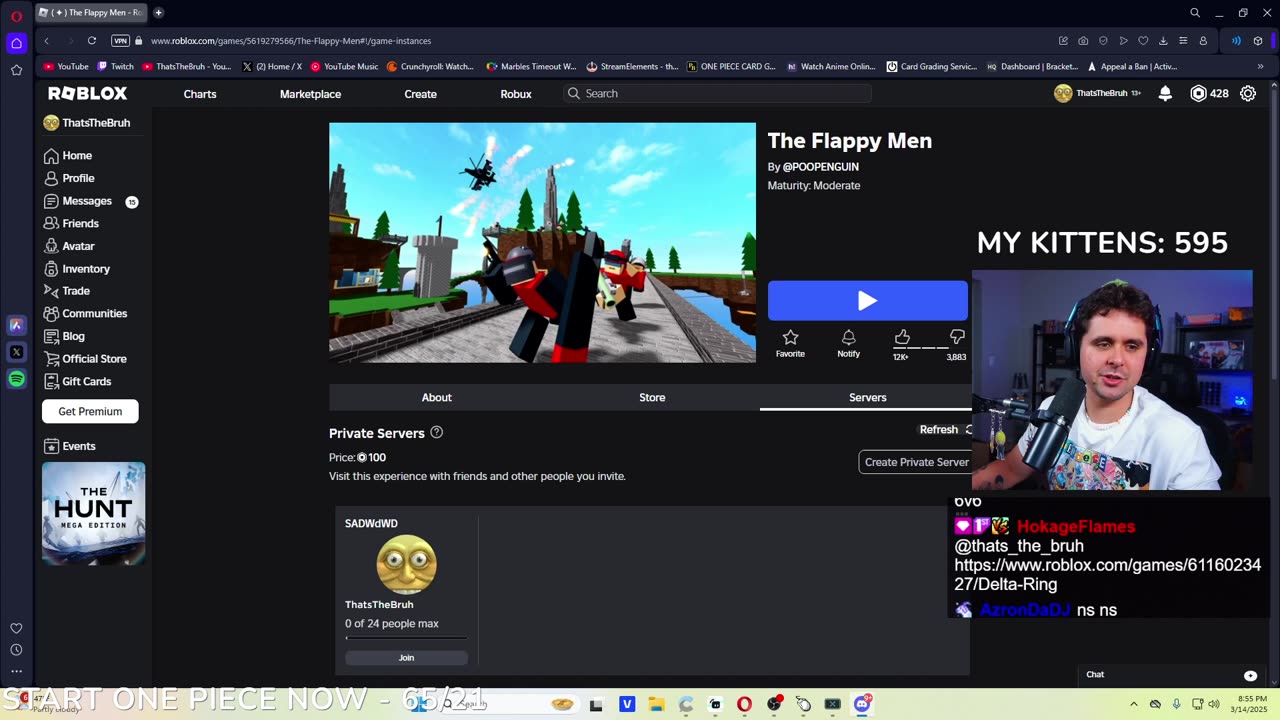Click the Private Servers help icon
1280x720 pixels.
436,432
